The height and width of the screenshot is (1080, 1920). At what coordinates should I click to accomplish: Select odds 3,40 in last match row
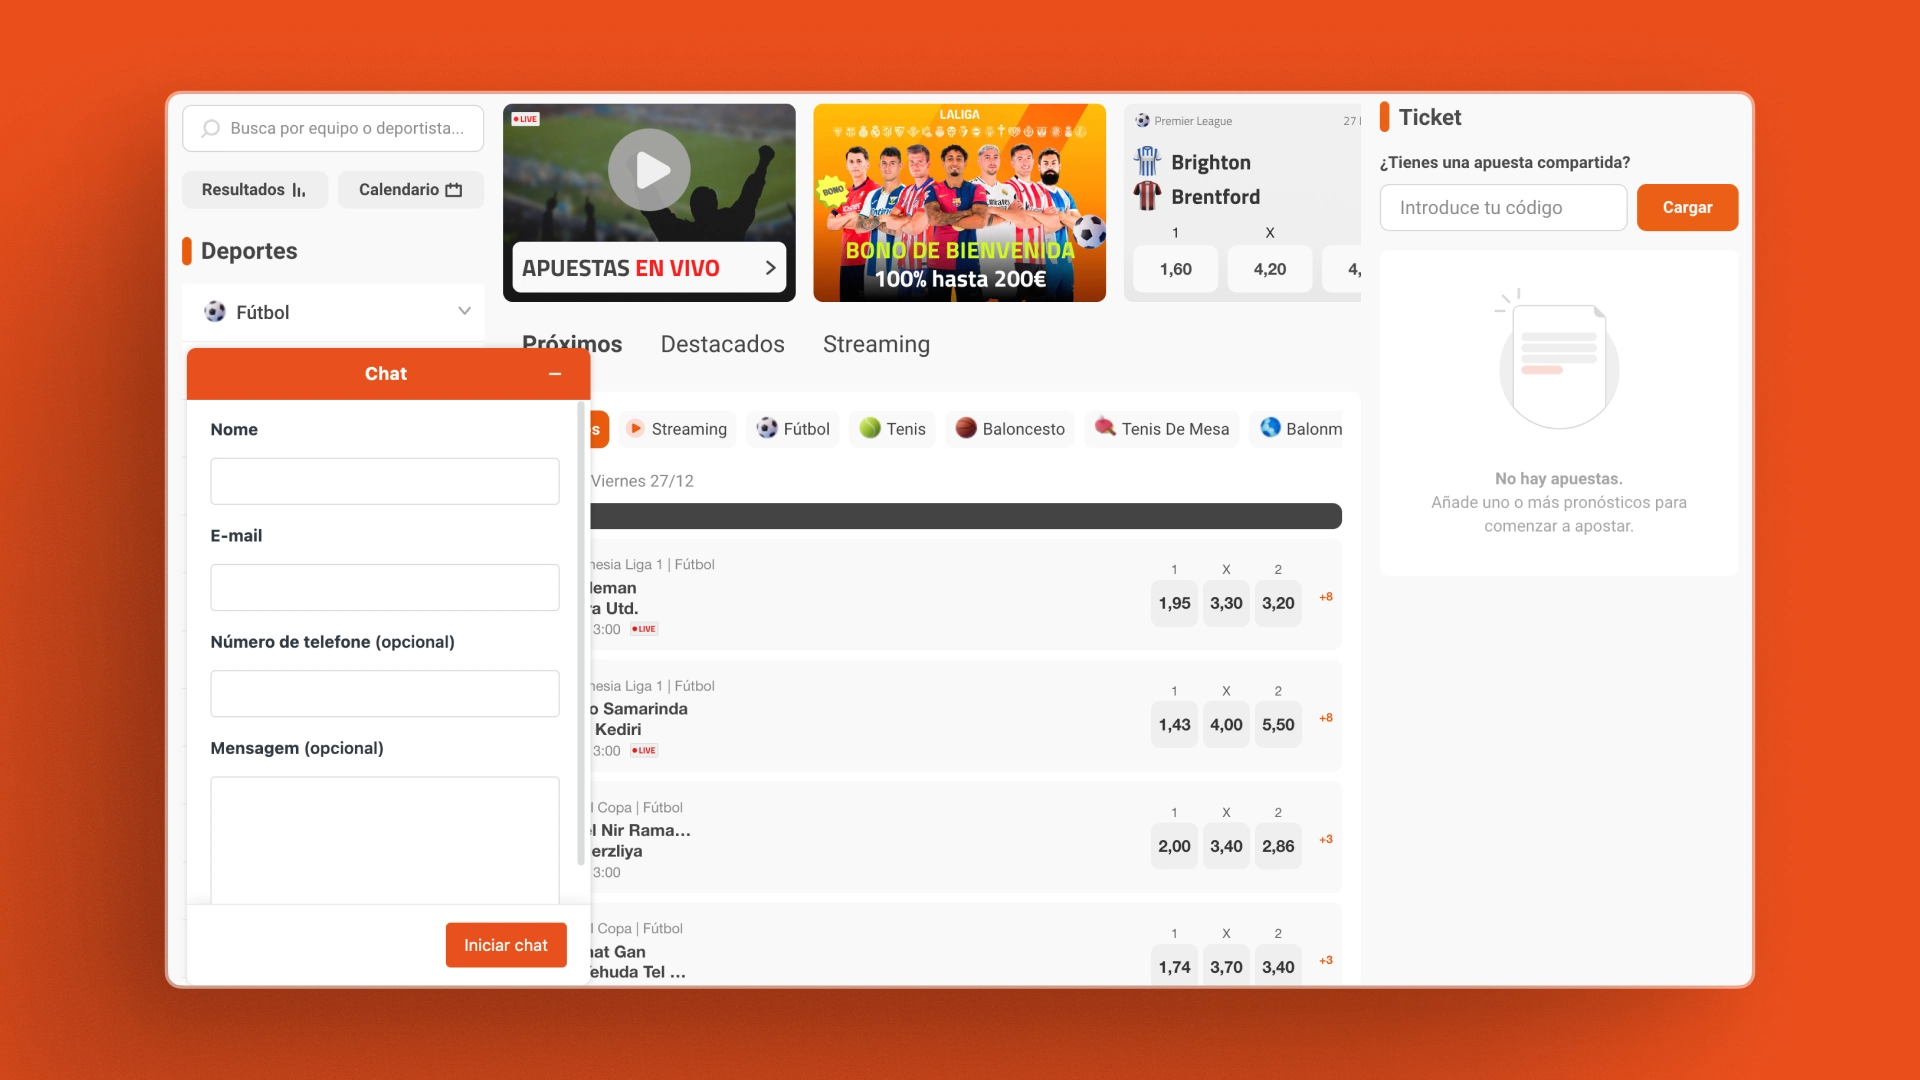(x=1278, y=966)
